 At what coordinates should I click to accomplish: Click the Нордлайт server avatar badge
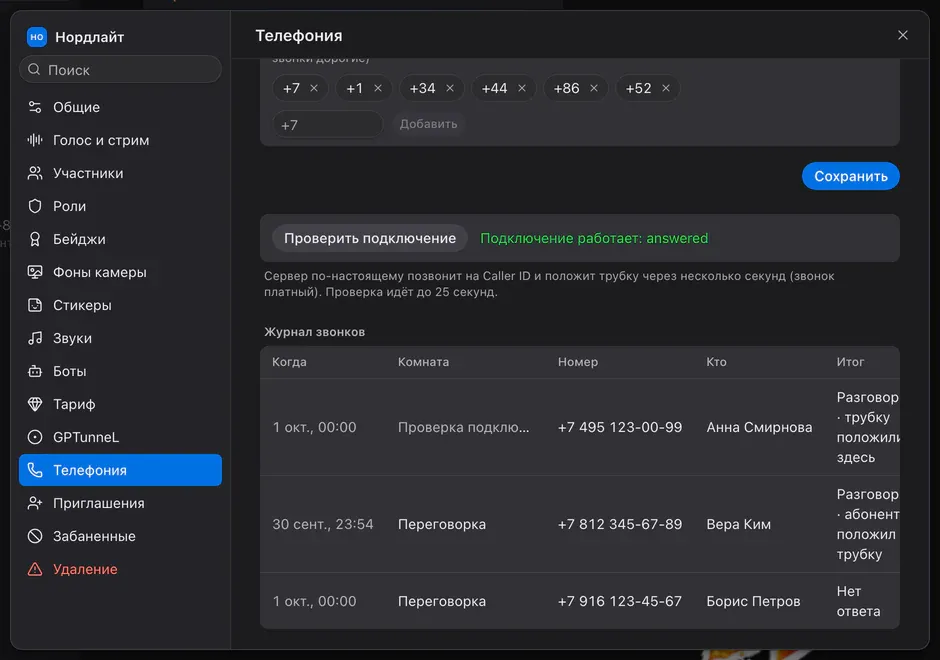(37, 37)
